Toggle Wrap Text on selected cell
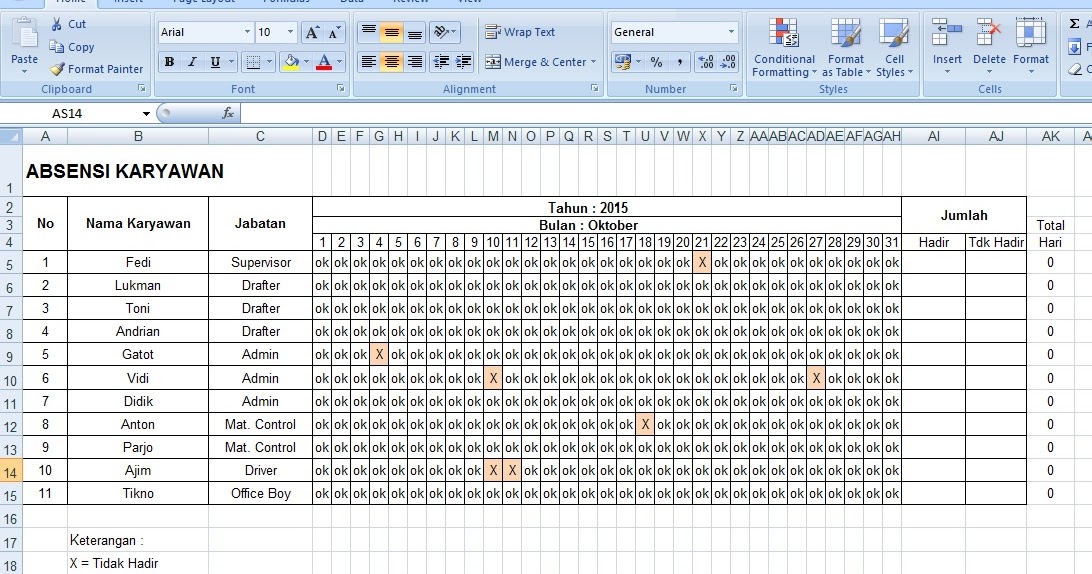Image resolution: width=1092 pixels, height=574 pixels. click(520, 32)
